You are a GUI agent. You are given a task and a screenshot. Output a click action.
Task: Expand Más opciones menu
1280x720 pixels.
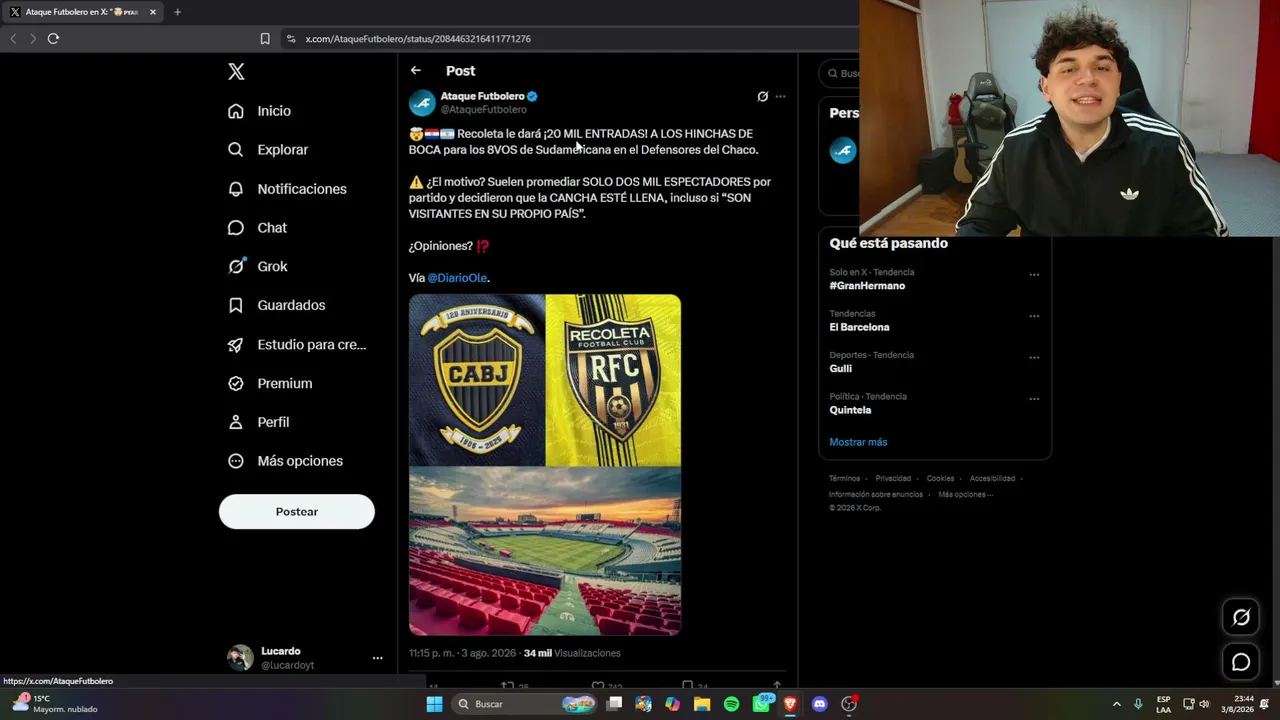tap(285, 461)
